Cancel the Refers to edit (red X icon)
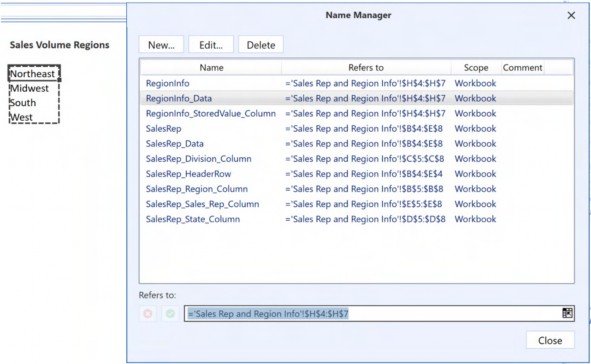The image size is (591, 364). 148,314
